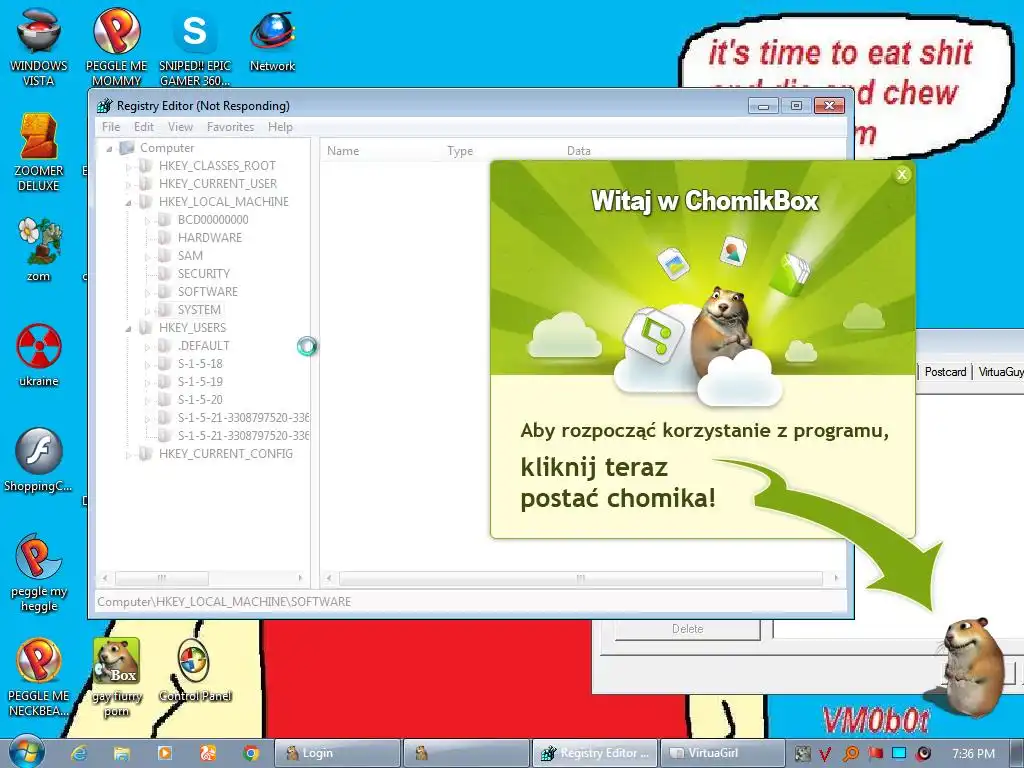Click the Name column header
Viewport: 1024px width, 768px height.
(380, 151)
